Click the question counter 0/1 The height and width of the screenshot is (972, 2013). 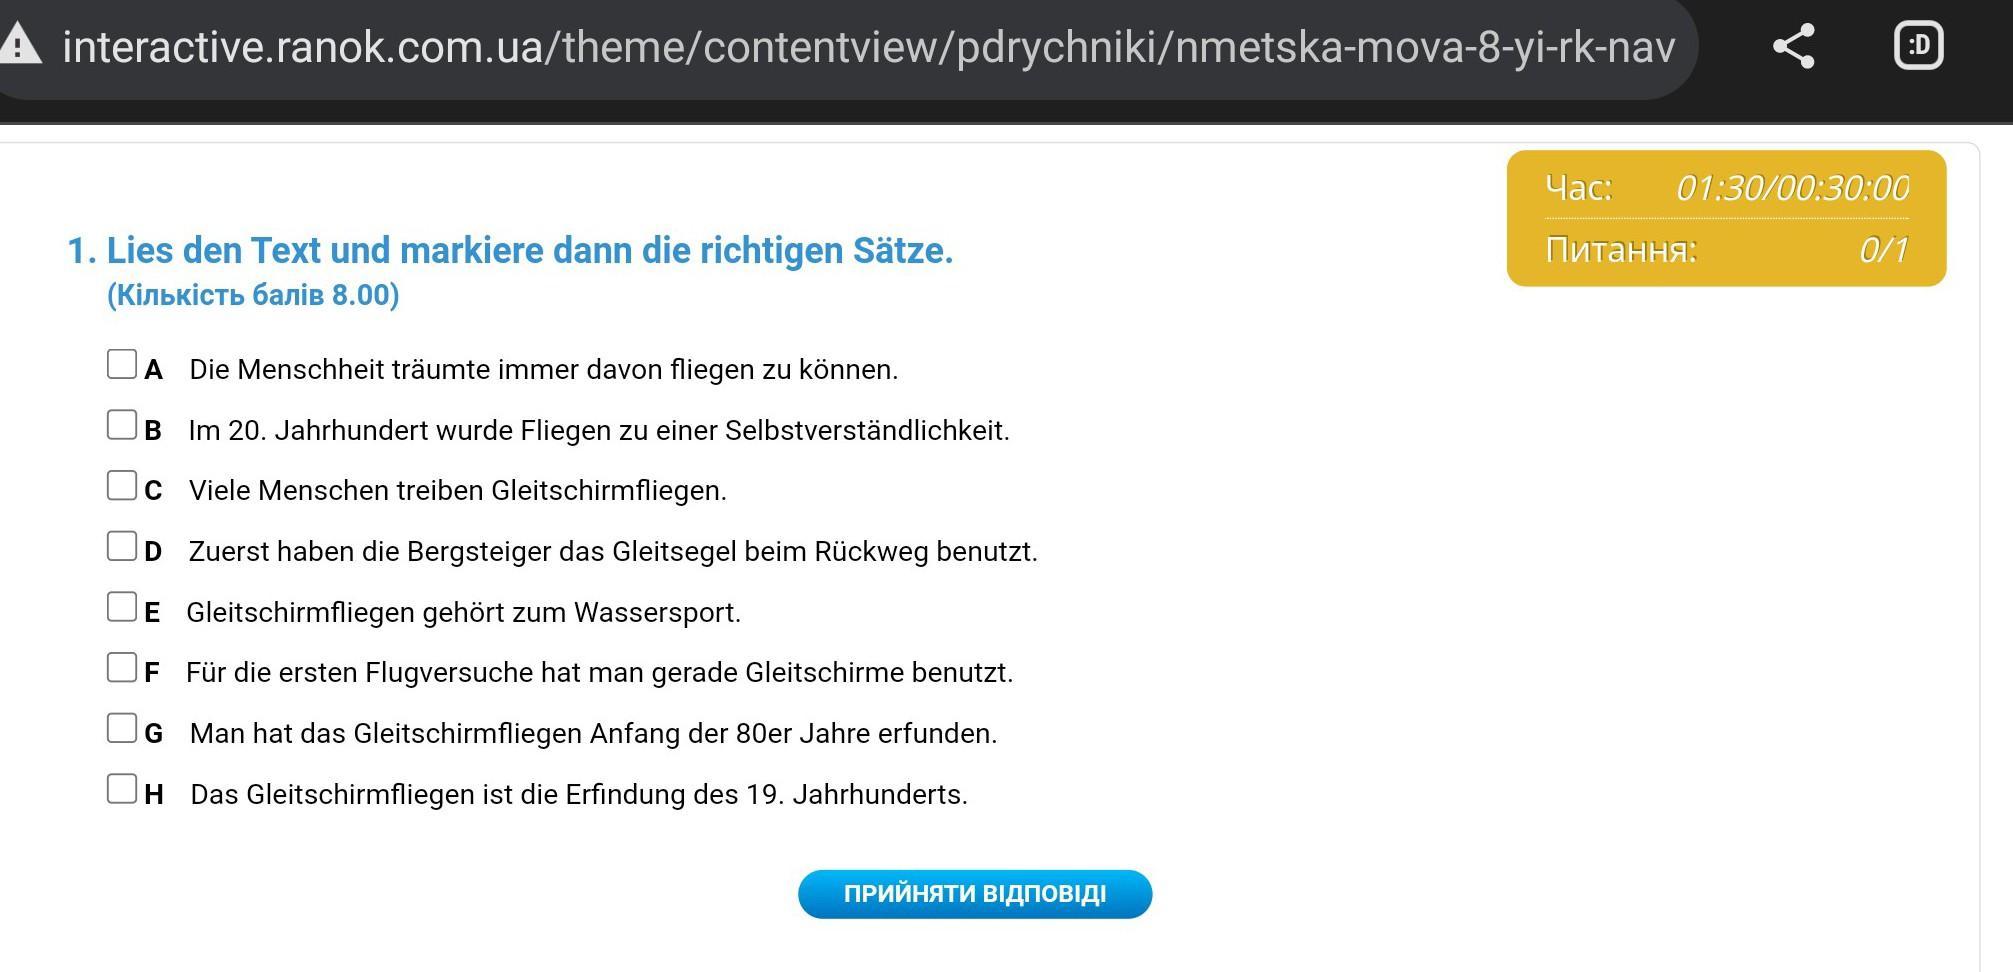click(x=1883, y=250)
